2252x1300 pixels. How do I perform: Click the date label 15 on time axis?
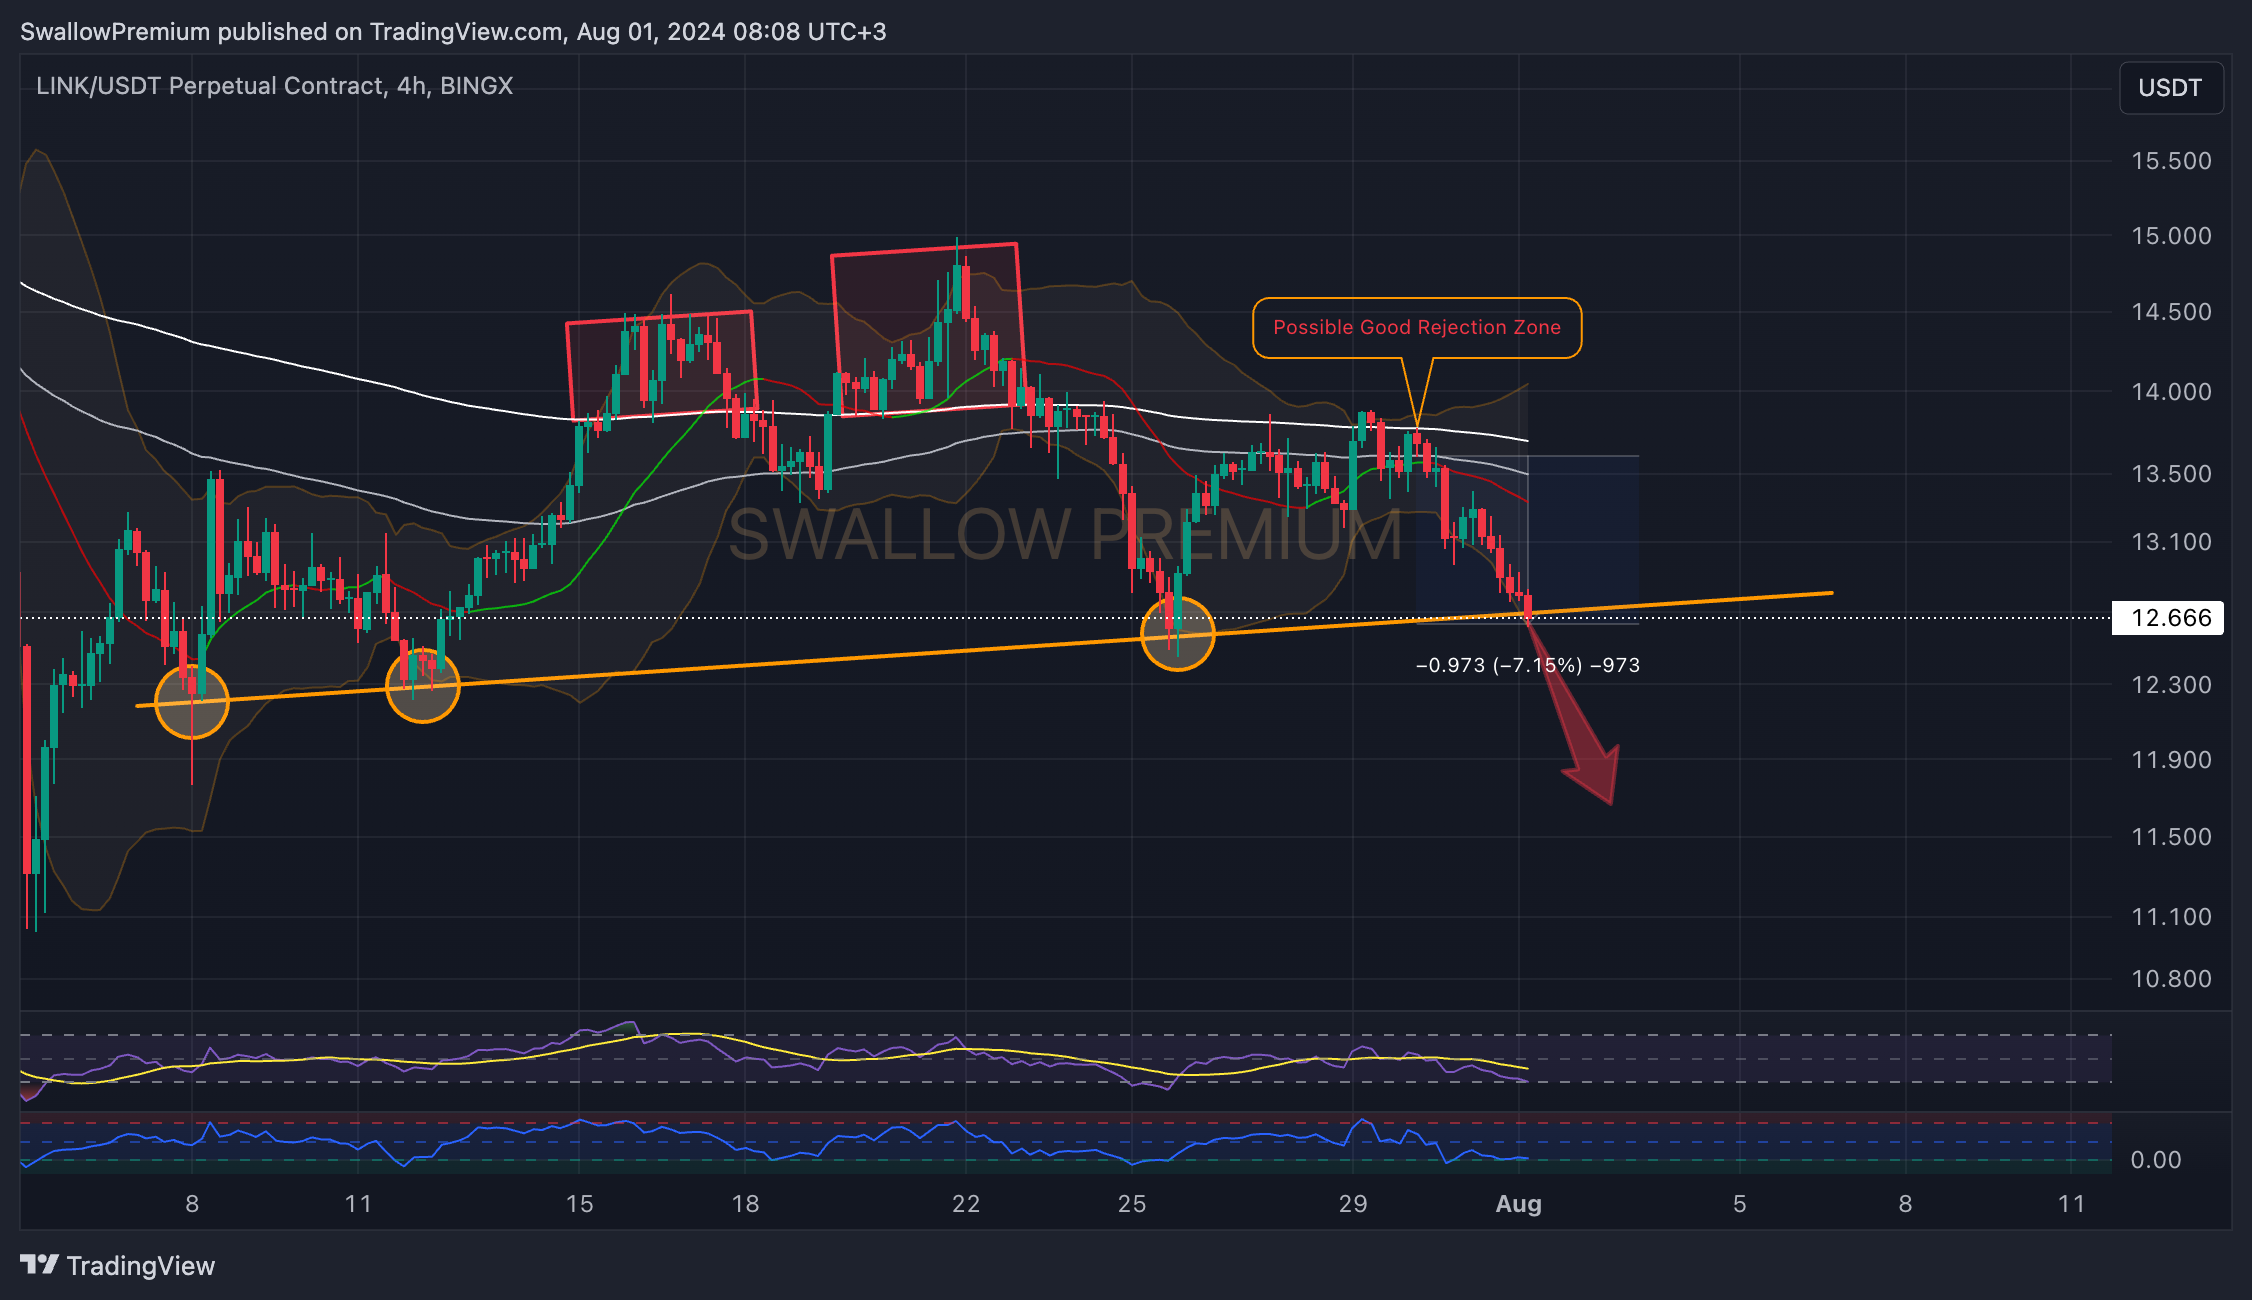click(580, 1204)
